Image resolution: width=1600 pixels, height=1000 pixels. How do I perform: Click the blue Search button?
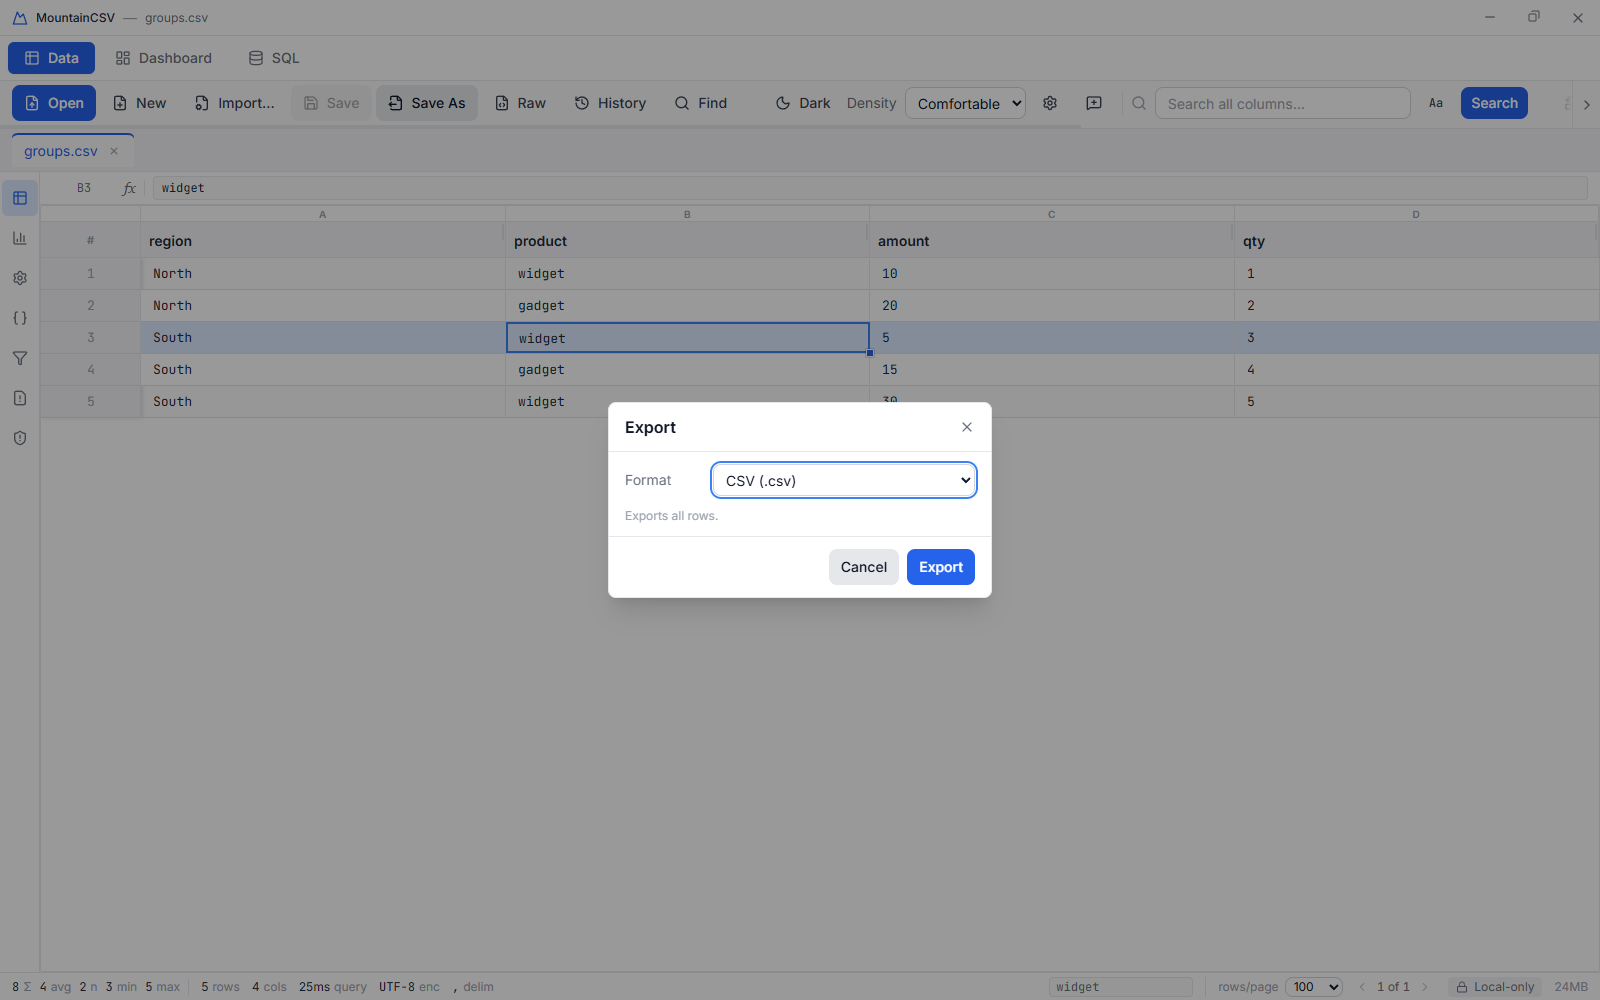click(x=1494, y=103)
